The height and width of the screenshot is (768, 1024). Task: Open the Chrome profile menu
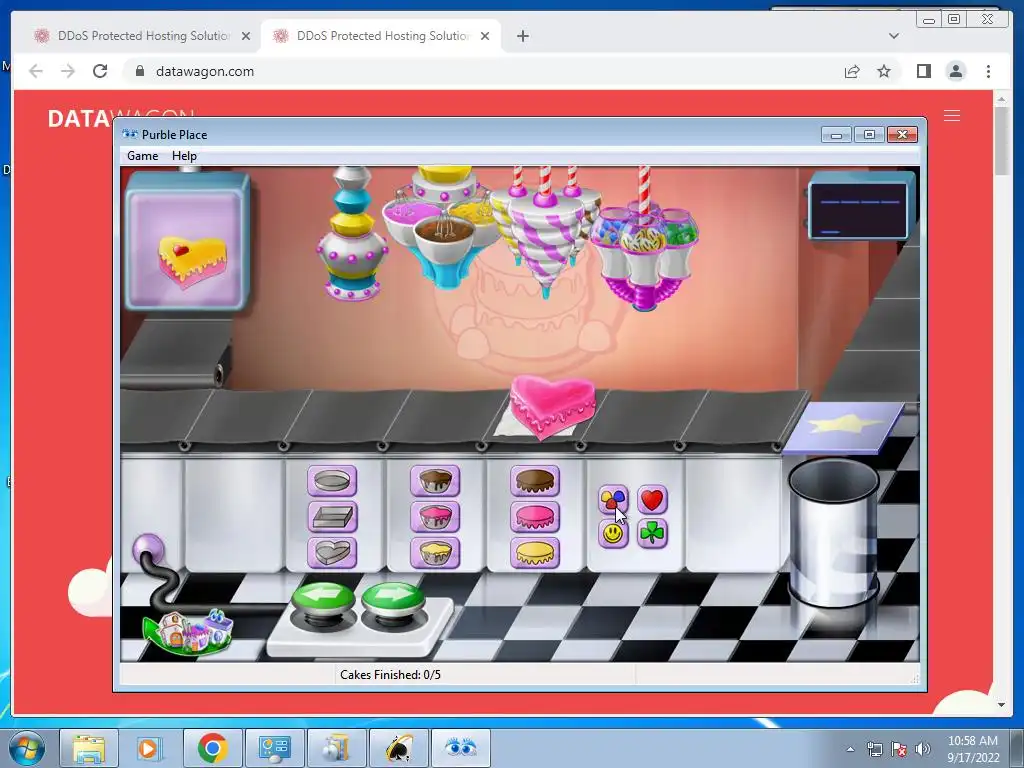tap(955, 71)
